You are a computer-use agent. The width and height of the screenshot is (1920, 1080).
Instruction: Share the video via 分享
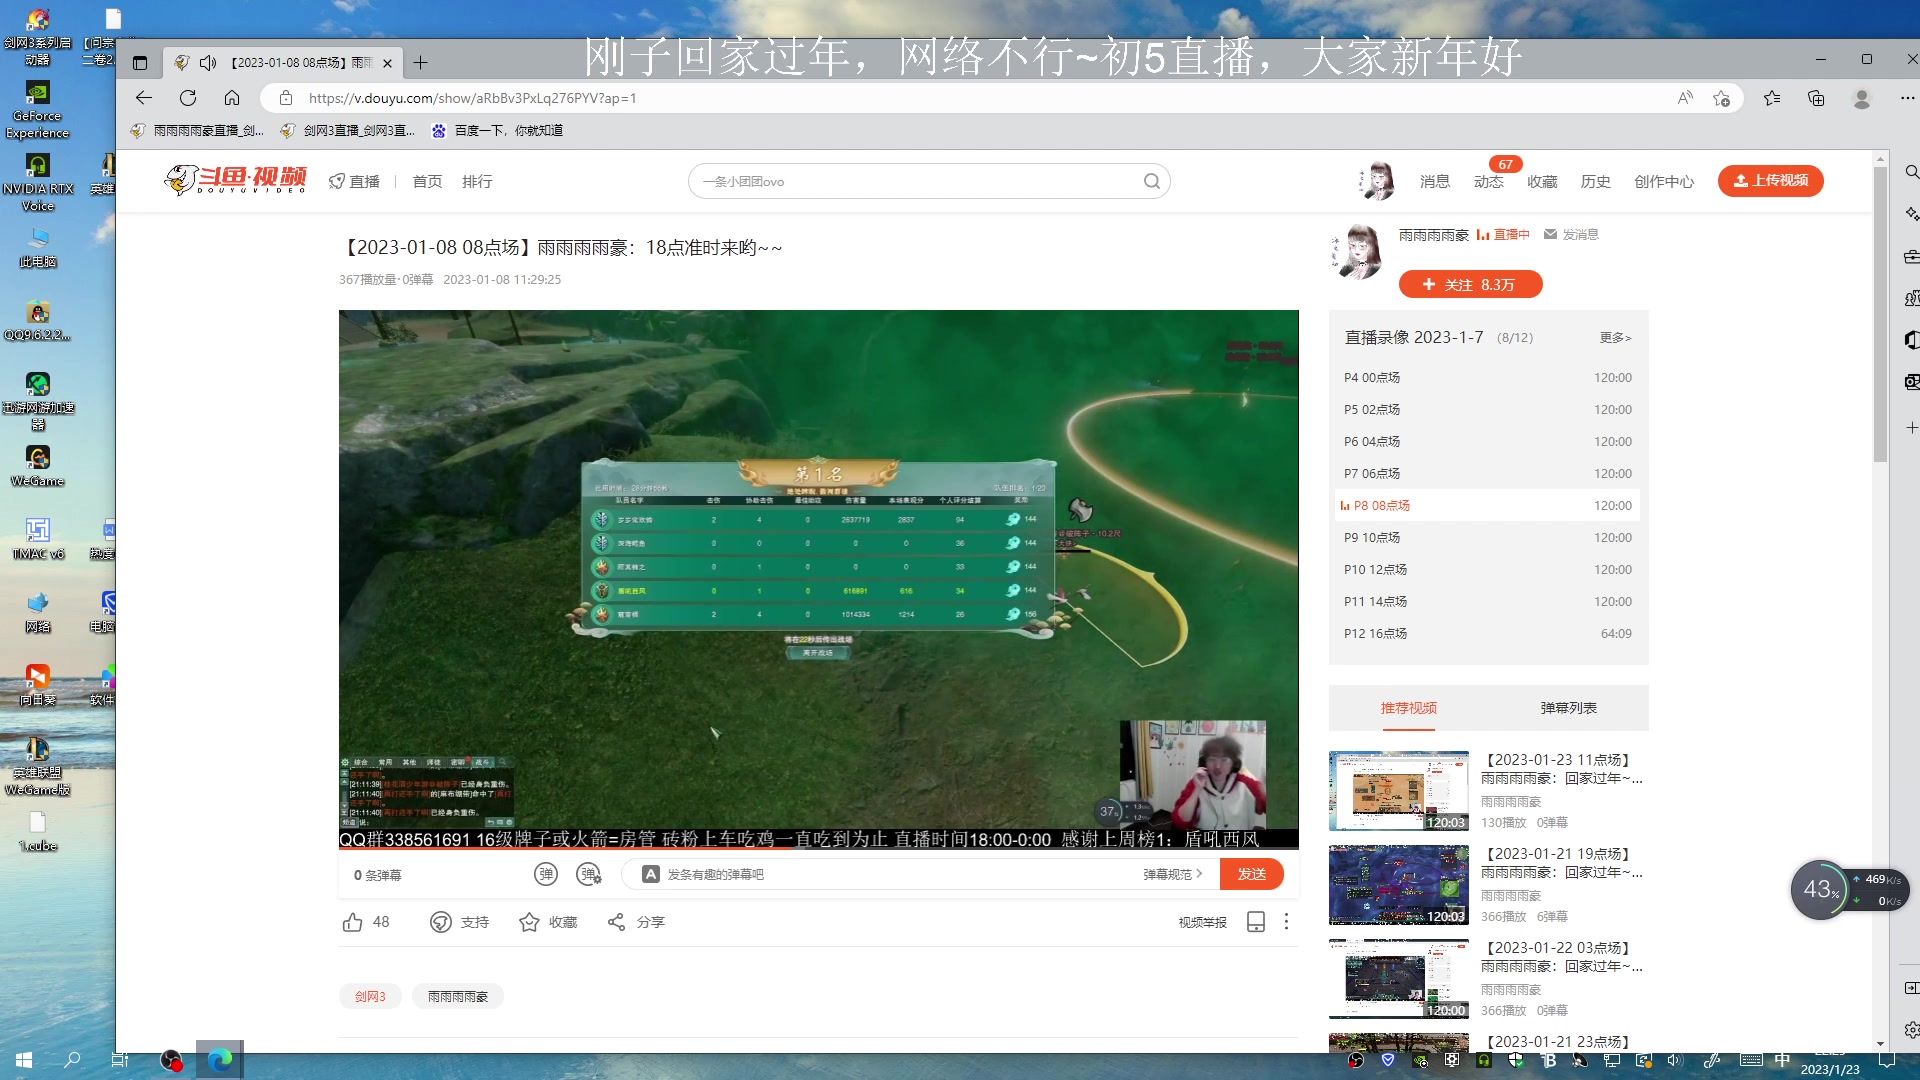coord(636,922)
